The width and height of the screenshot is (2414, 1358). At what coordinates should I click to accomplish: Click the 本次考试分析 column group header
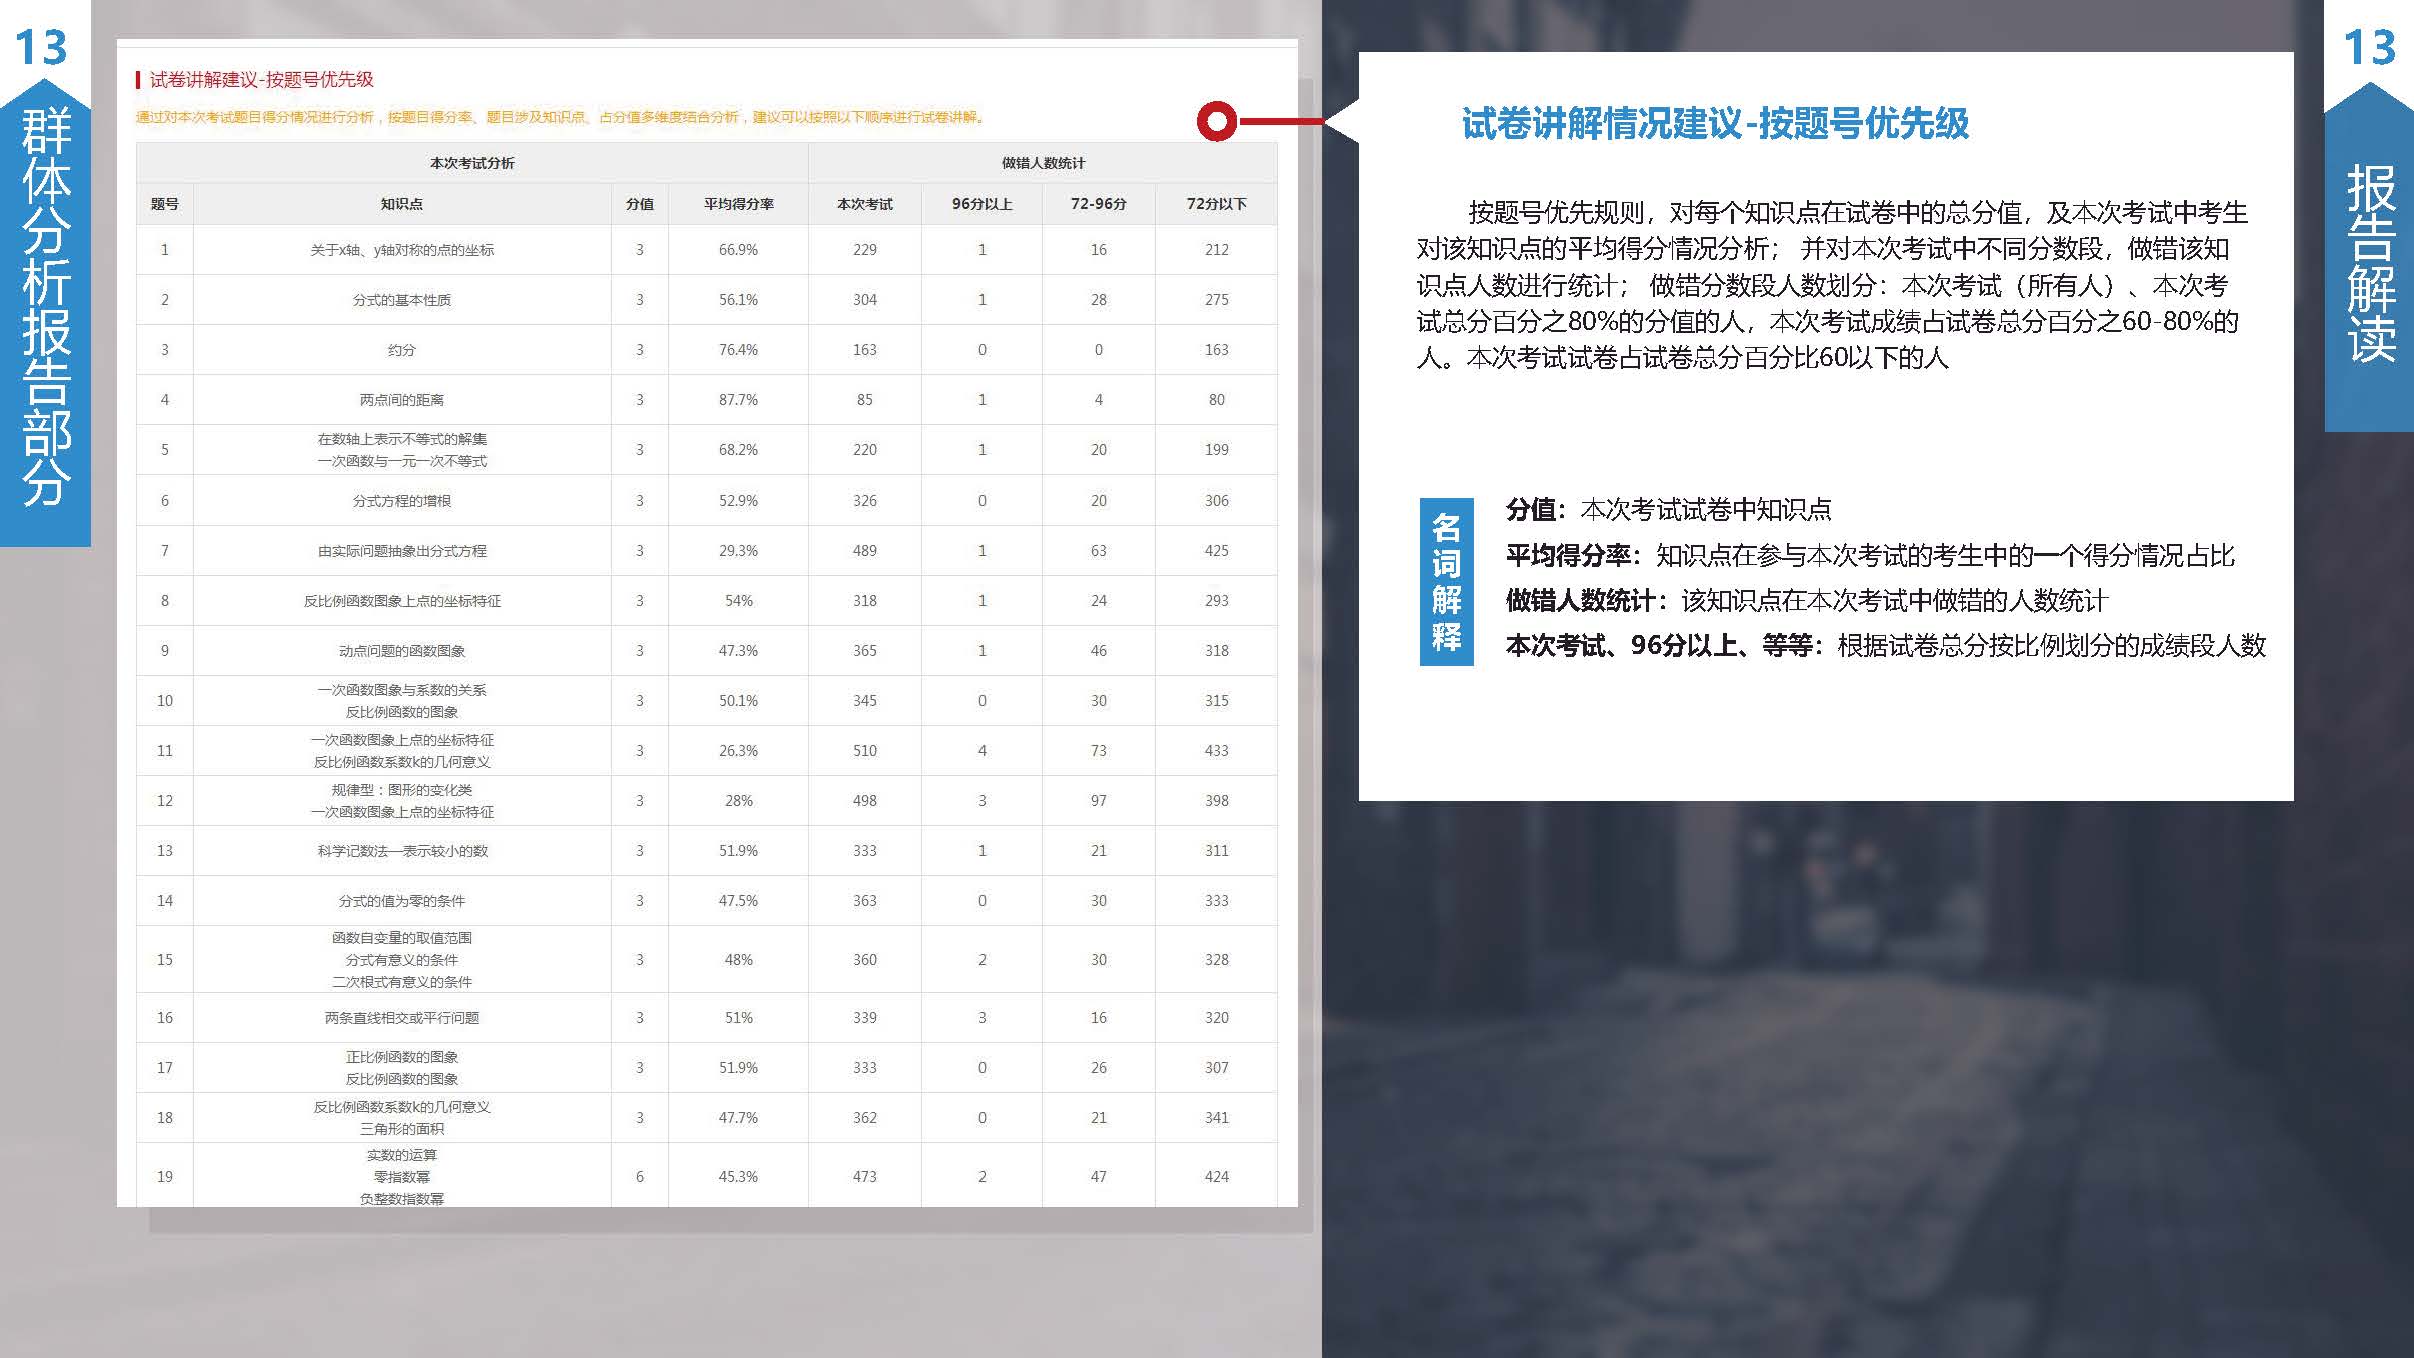(472, 163)
